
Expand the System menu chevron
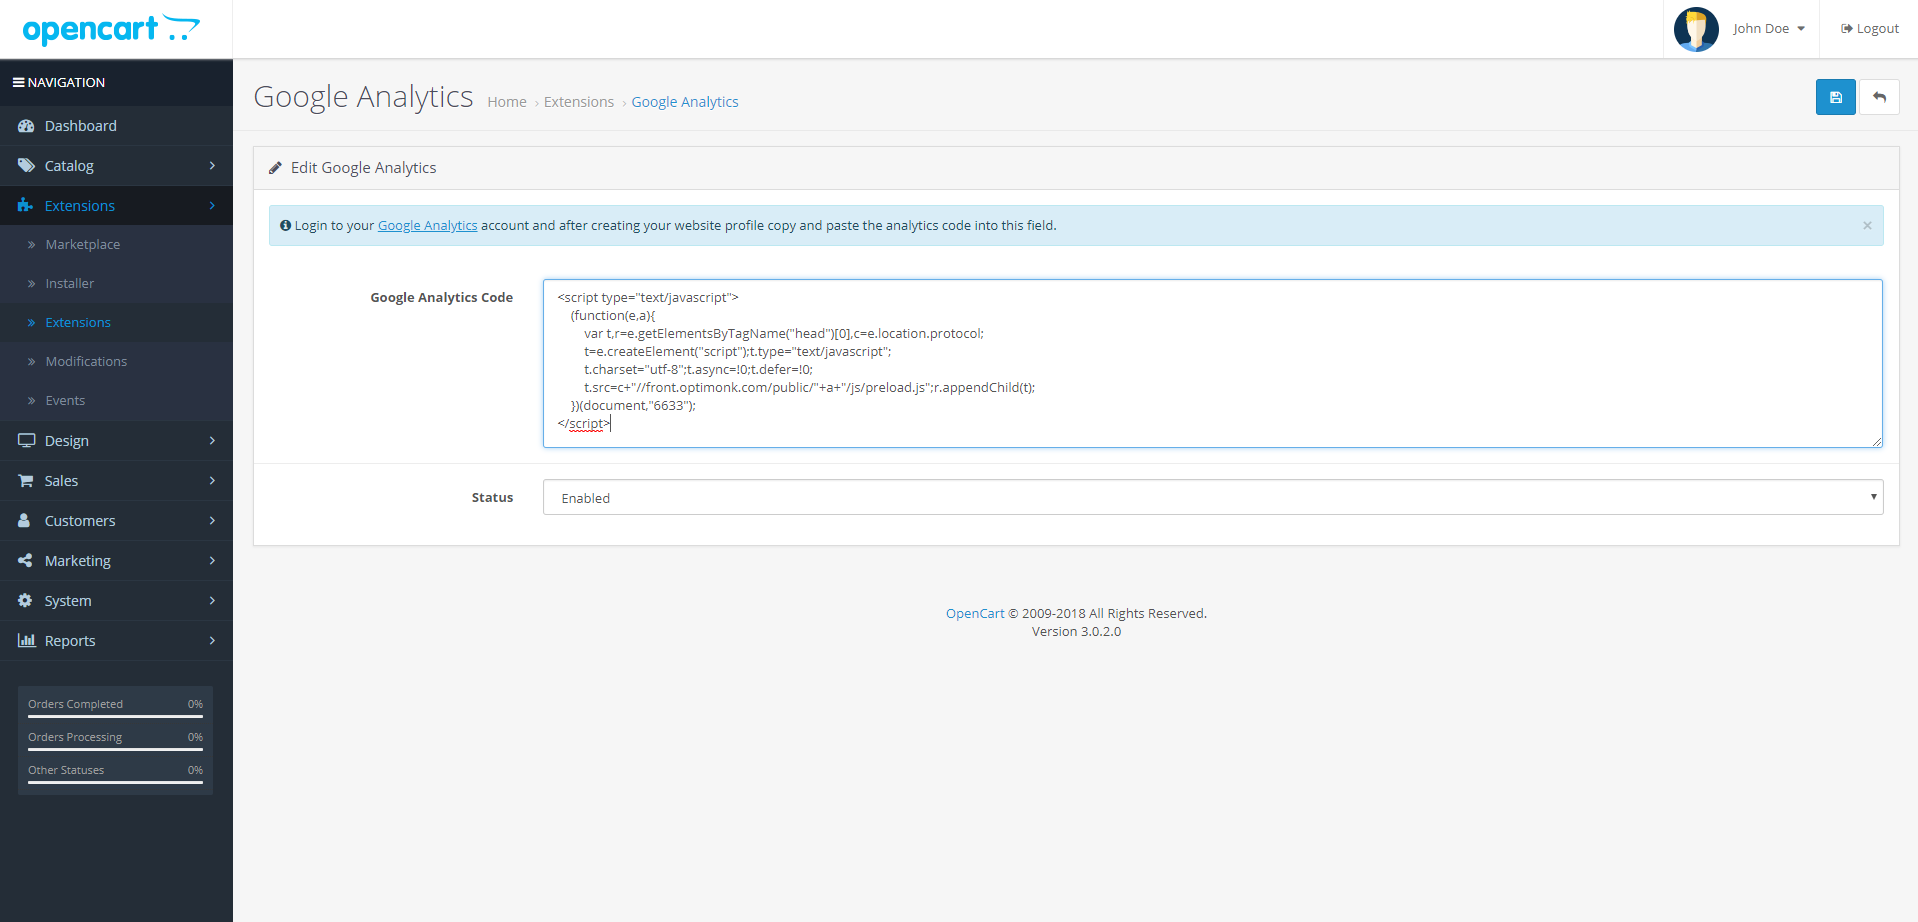pyautogui.click(x=212, y=601)
